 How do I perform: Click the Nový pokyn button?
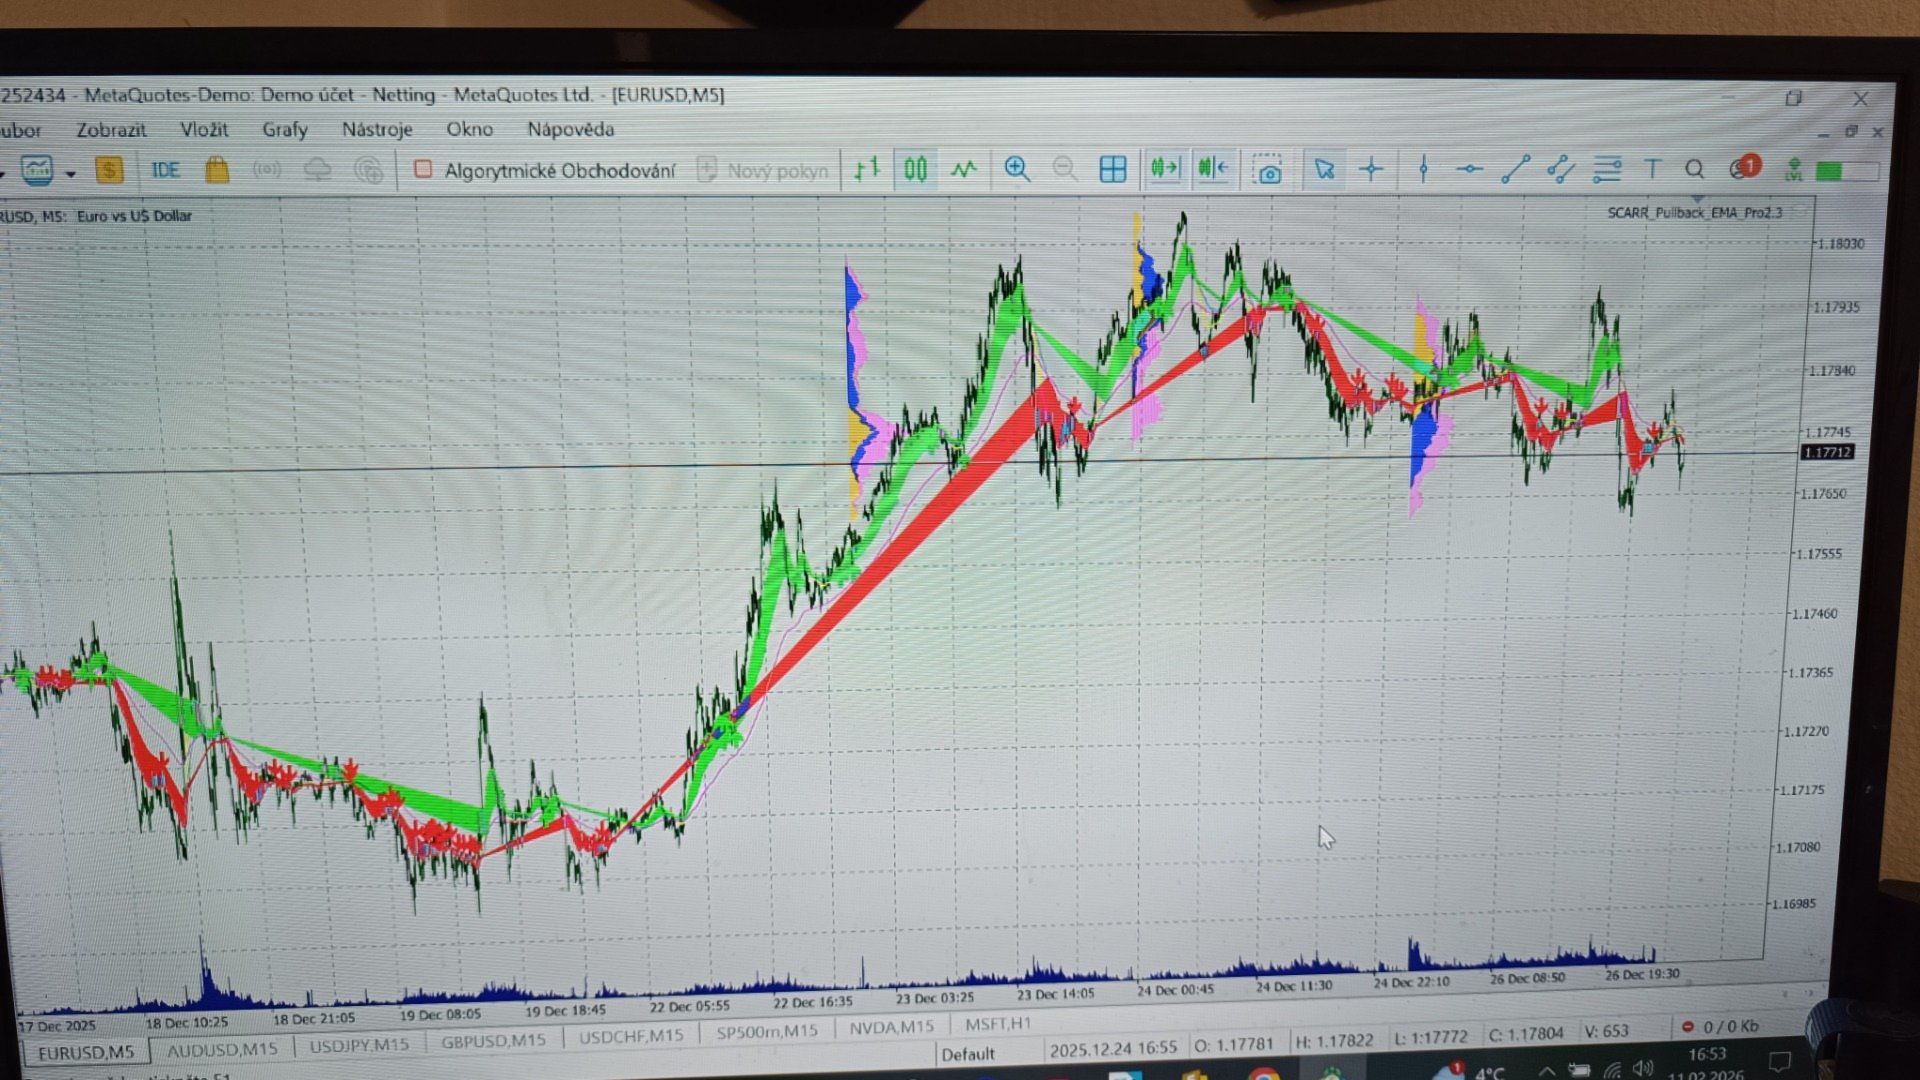tap(765, 171)
